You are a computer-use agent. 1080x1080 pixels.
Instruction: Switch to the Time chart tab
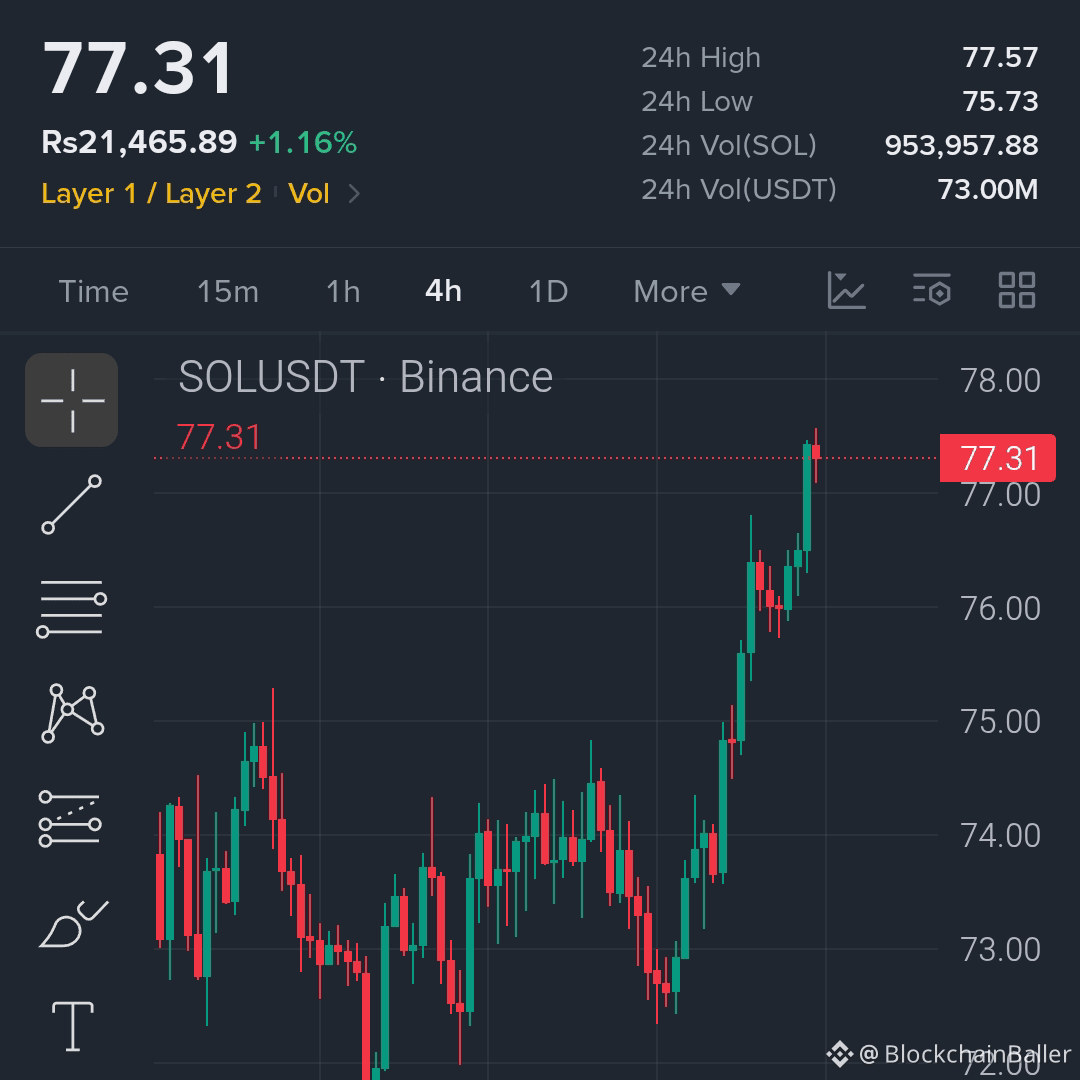coord(94,291)
